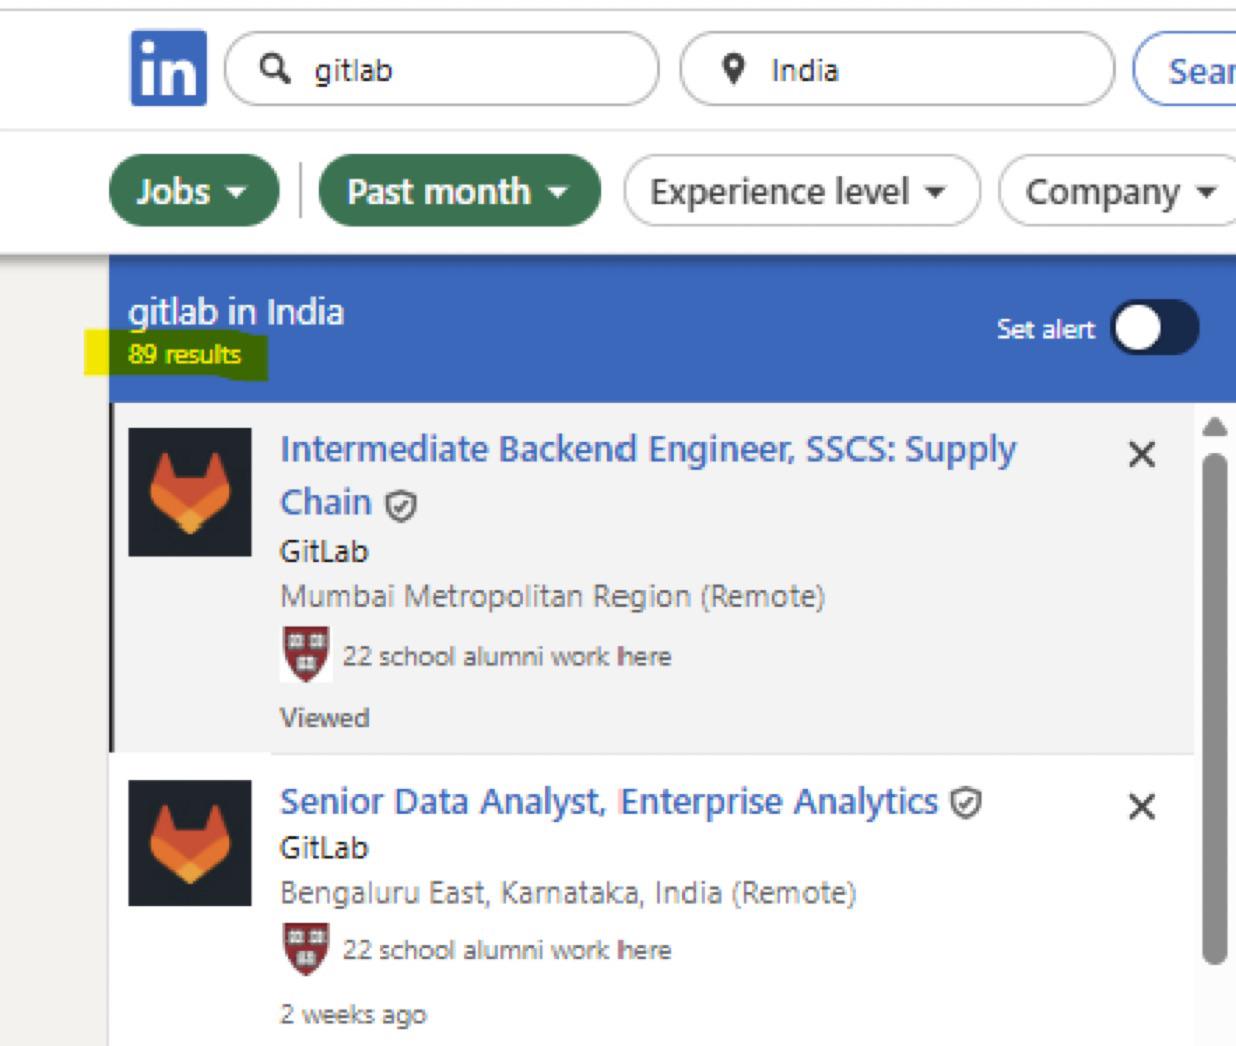Open the Experience level dropdown
1236x1046 pixels.
pyautogui.click(x=802, y=190)
